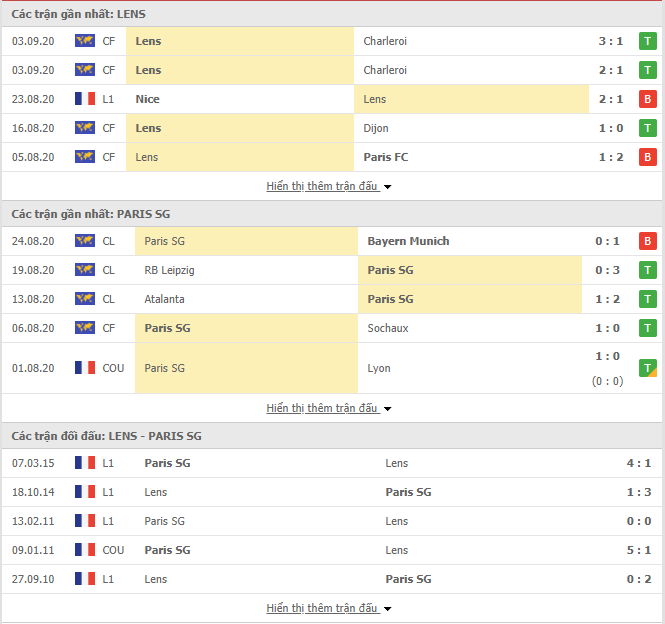Click green T badge for Lens 3:1 Charleroi

[x=648, y=41]
